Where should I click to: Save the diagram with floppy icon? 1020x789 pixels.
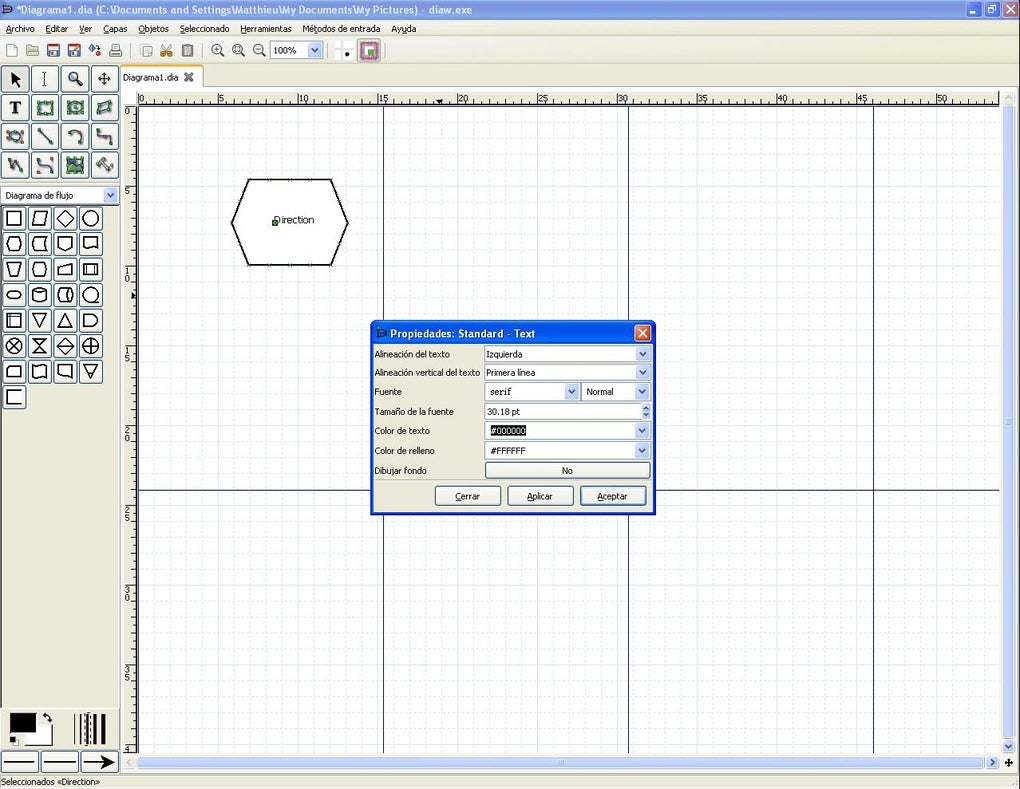click(53, 50)
